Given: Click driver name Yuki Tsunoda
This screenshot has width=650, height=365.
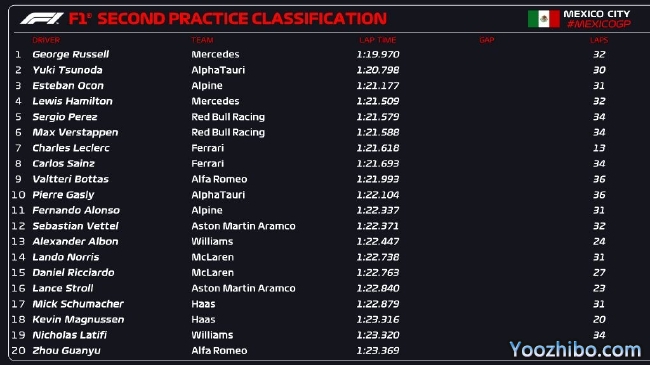Looking at the screenshot, I should [68, 70].
